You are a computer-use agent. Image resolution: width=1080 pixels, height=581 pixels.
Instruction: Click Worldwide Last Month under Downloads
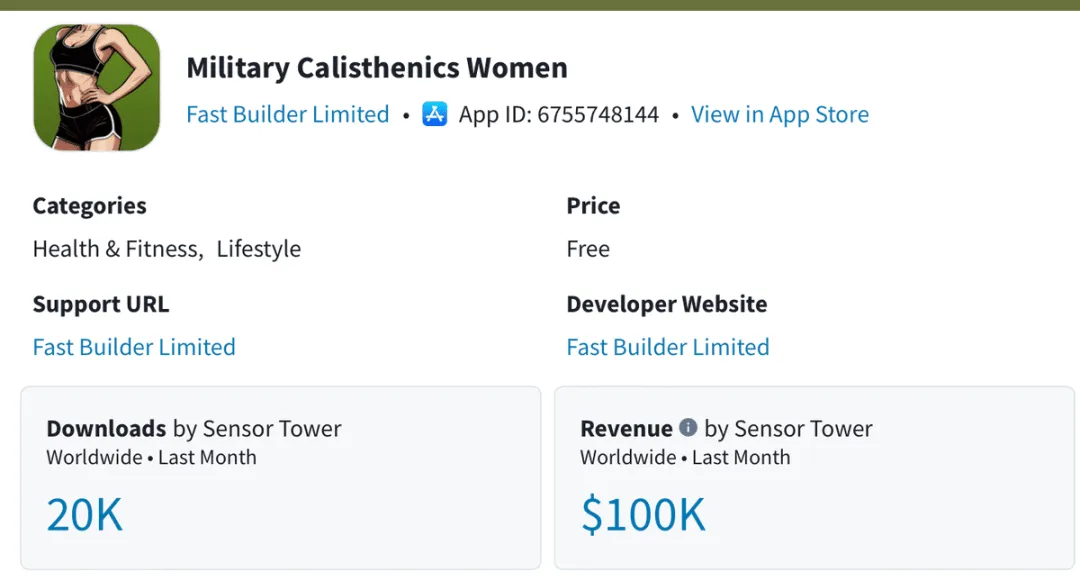click(152, 457)
